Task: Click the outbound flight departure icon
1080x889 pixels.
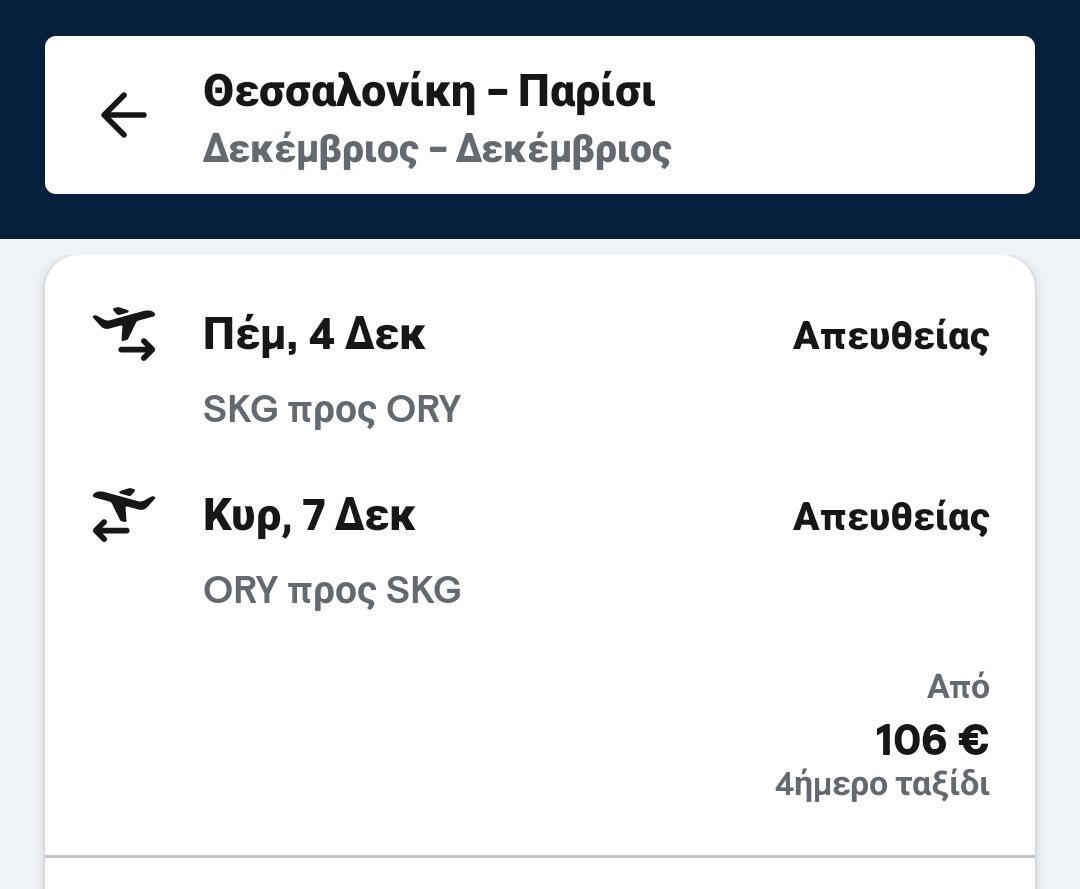Action: 124,334
